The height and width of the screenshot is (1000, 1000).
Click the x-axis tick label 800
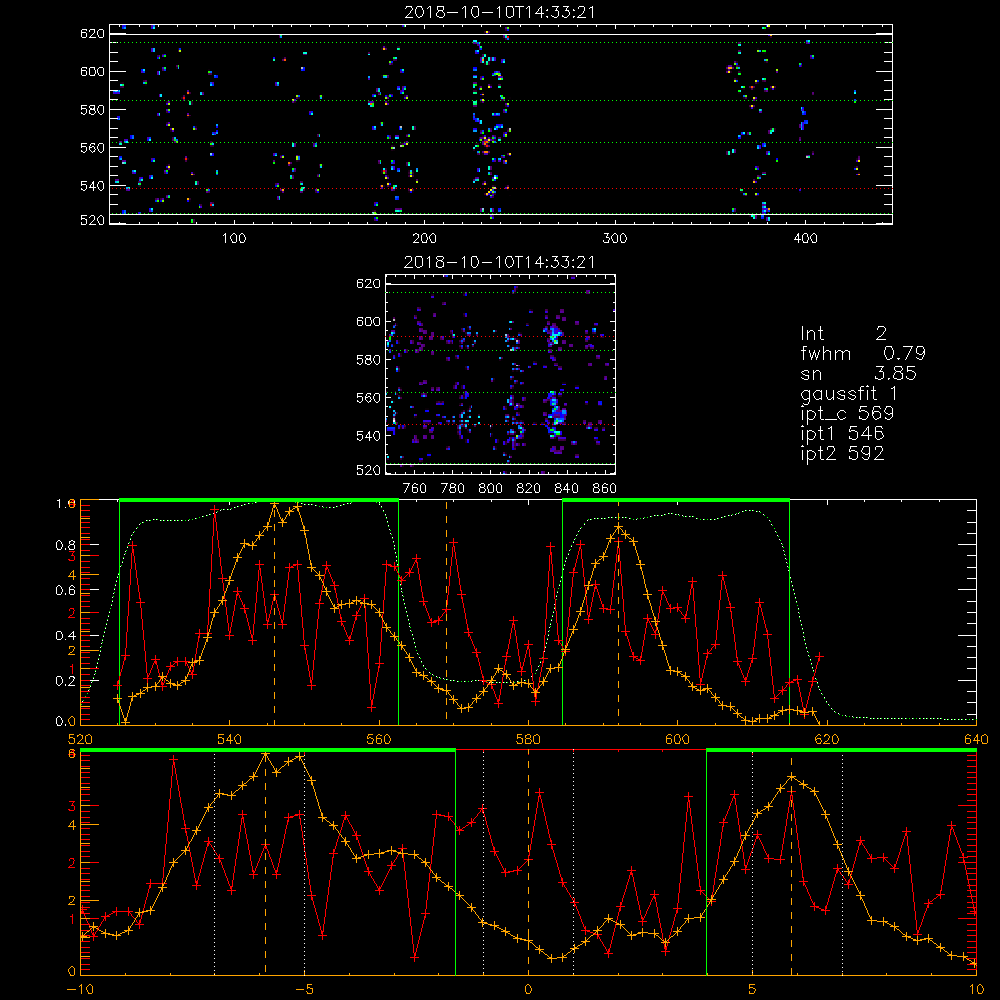tap(490, 489)
